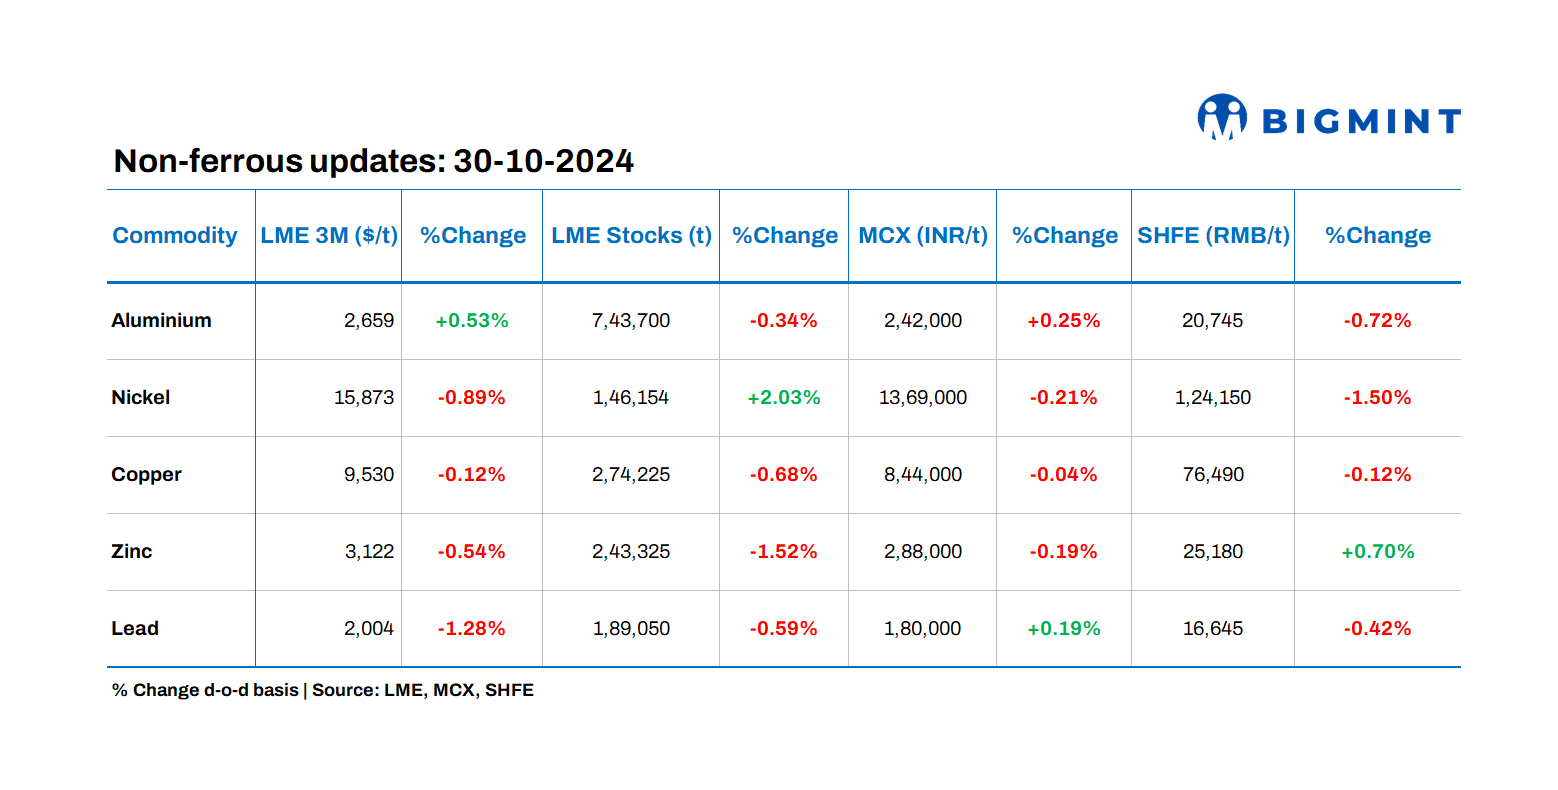The height and width of the screenshot is (790, 1558).
Task: Select the Non-ferrous updates title
Action: [373, 161]
